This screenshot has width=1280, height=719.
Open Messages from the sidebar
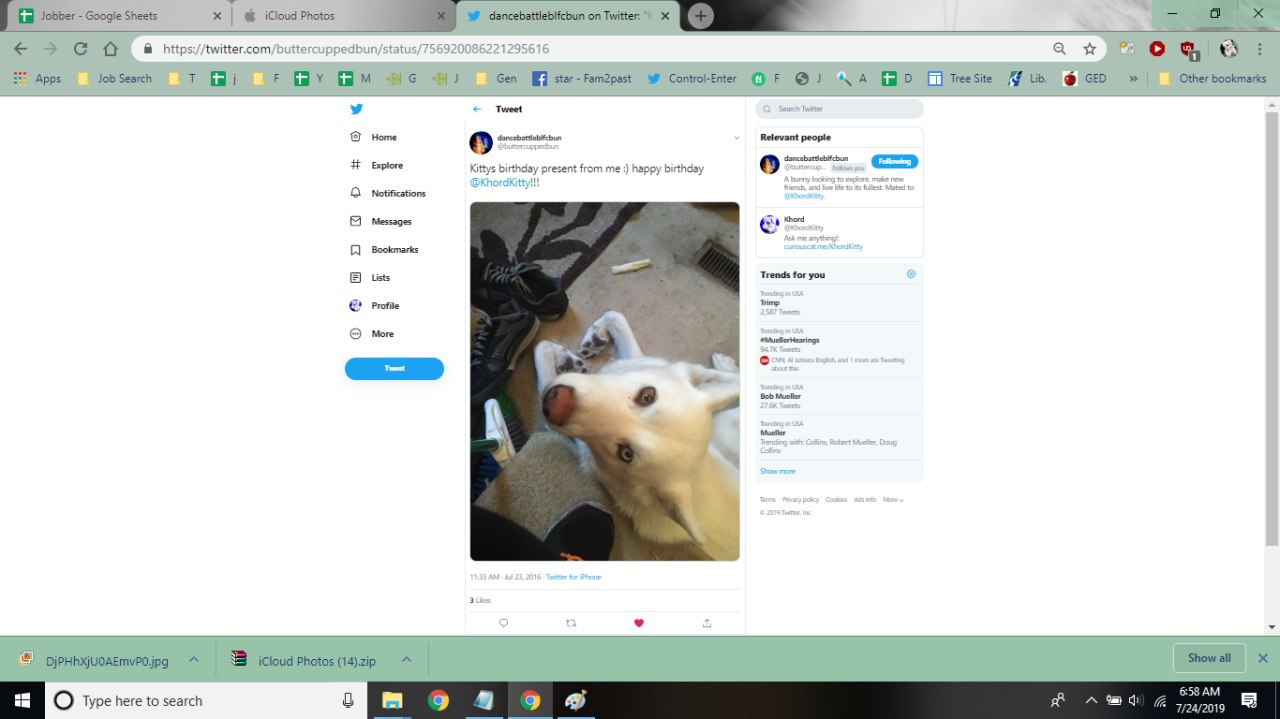point(381,221)
